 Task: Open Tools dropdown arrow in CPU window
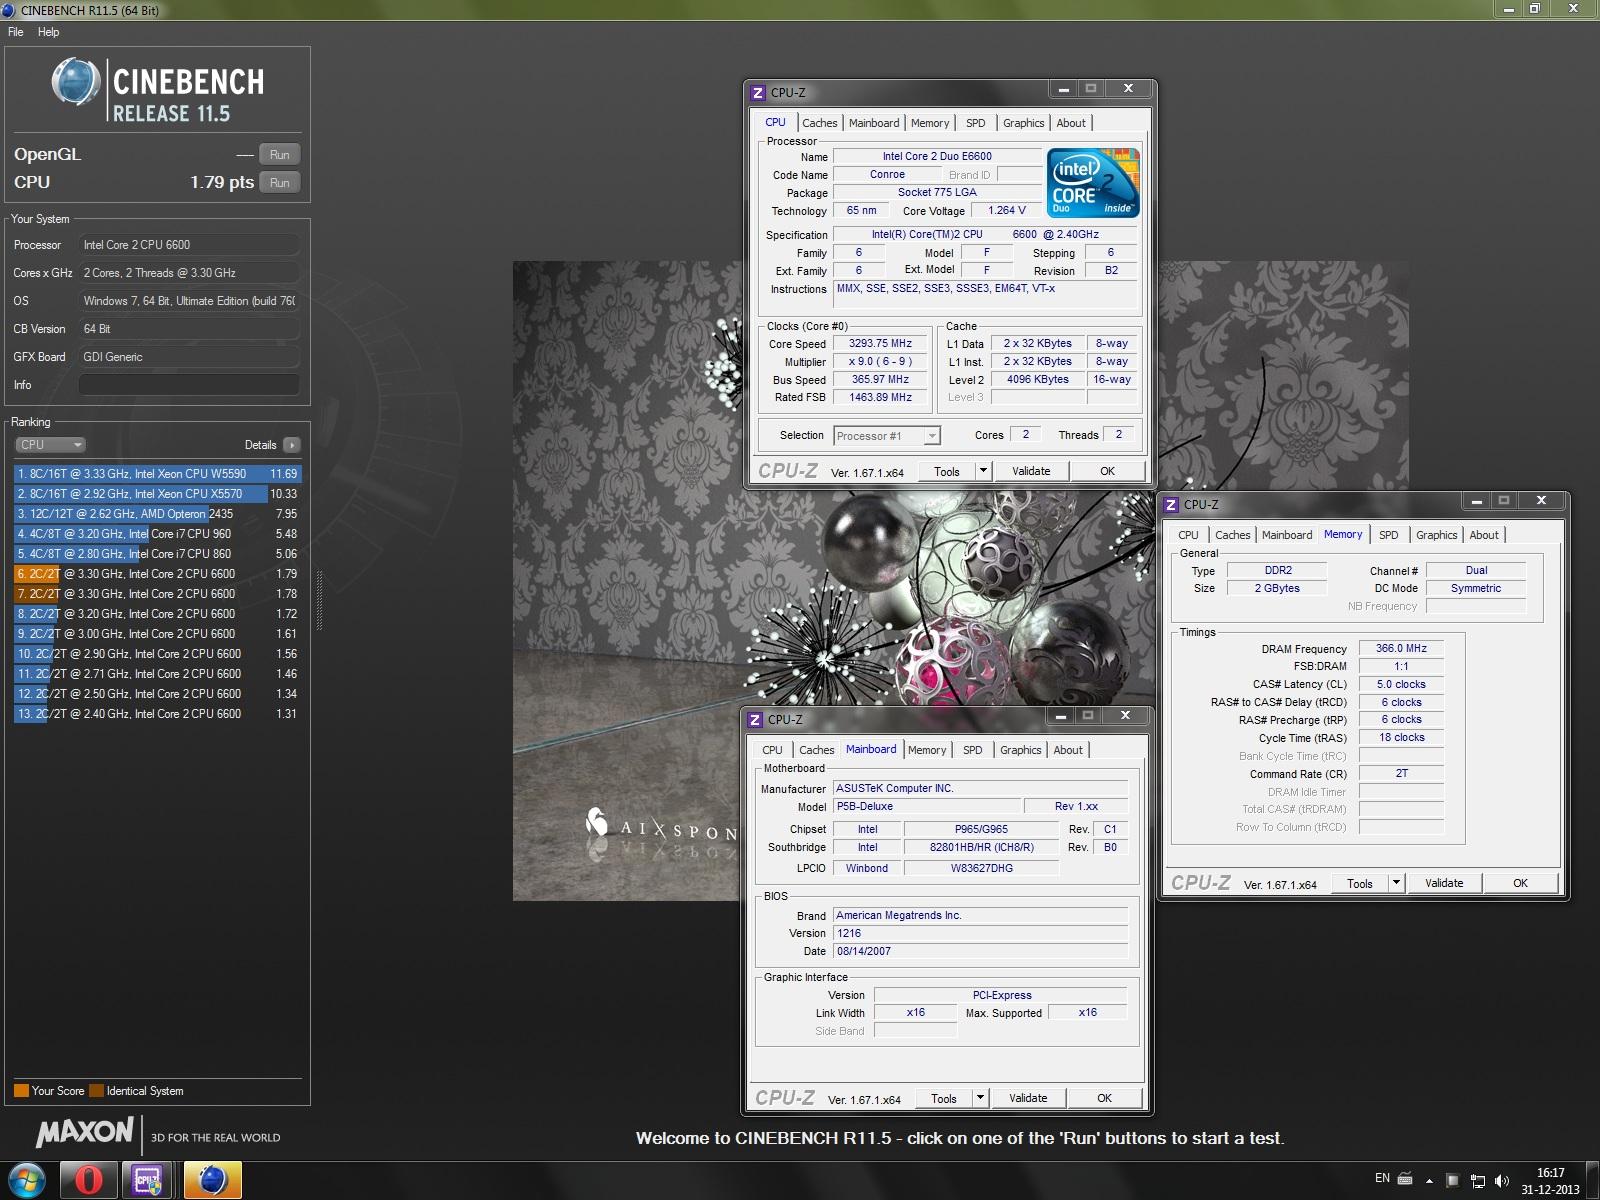pos(983,471)
